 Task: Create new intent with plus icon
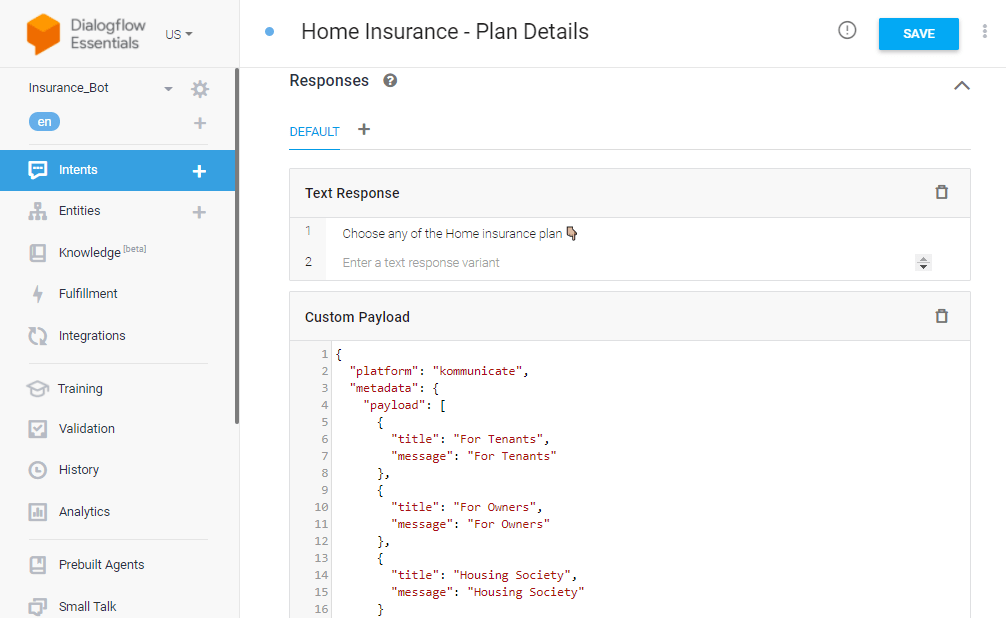(x=200, y=171)
